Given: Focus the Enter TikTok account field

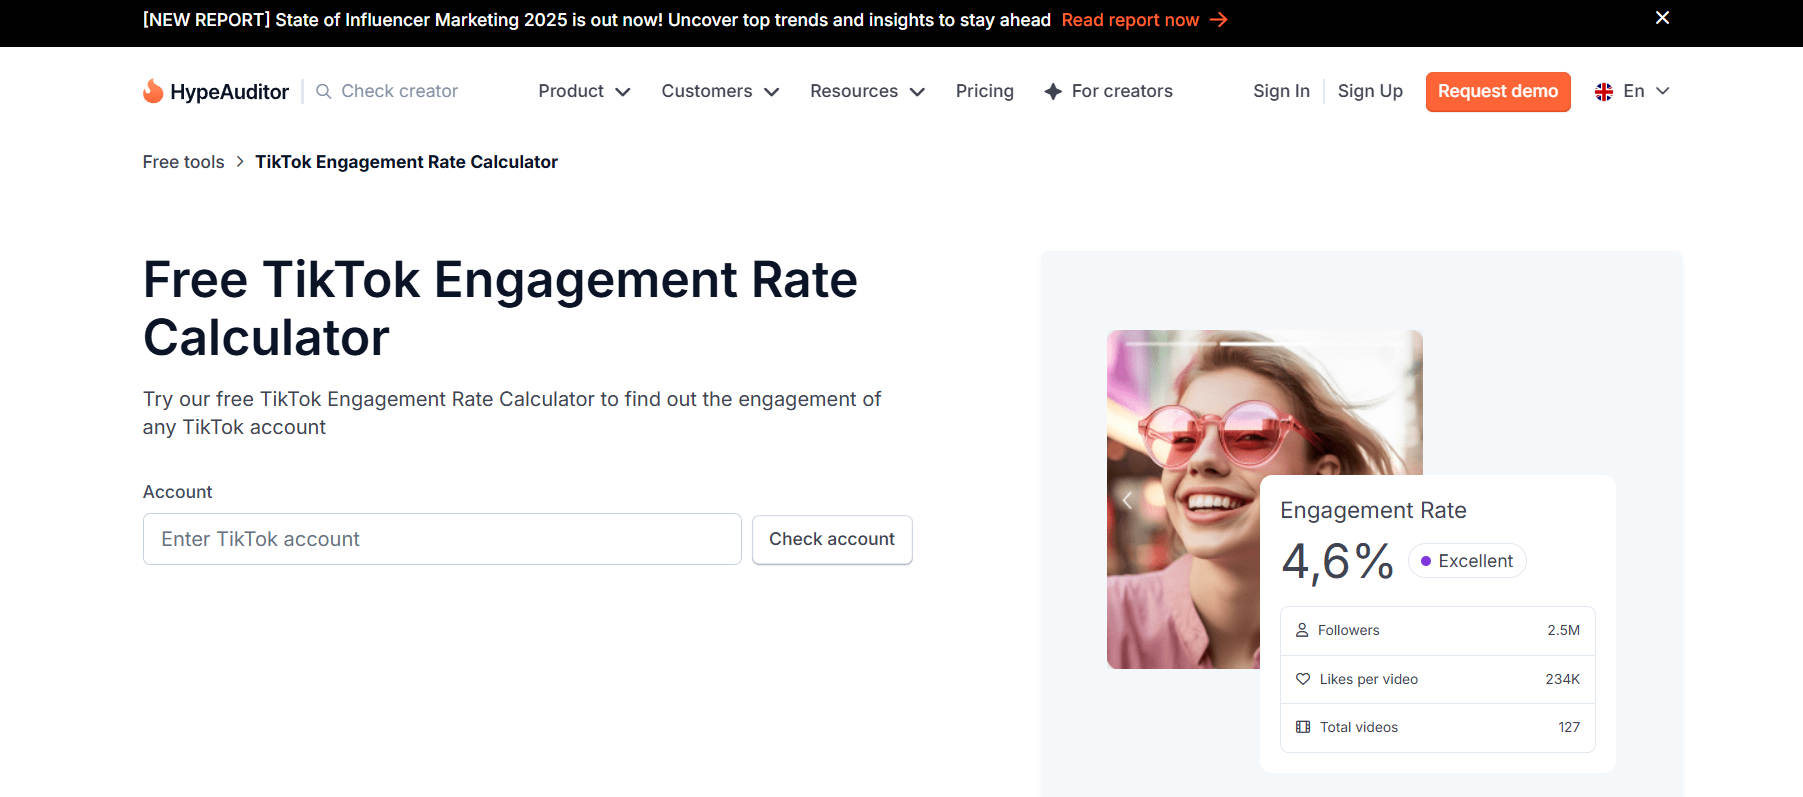Looking at the screenshot, I should 442,539.
